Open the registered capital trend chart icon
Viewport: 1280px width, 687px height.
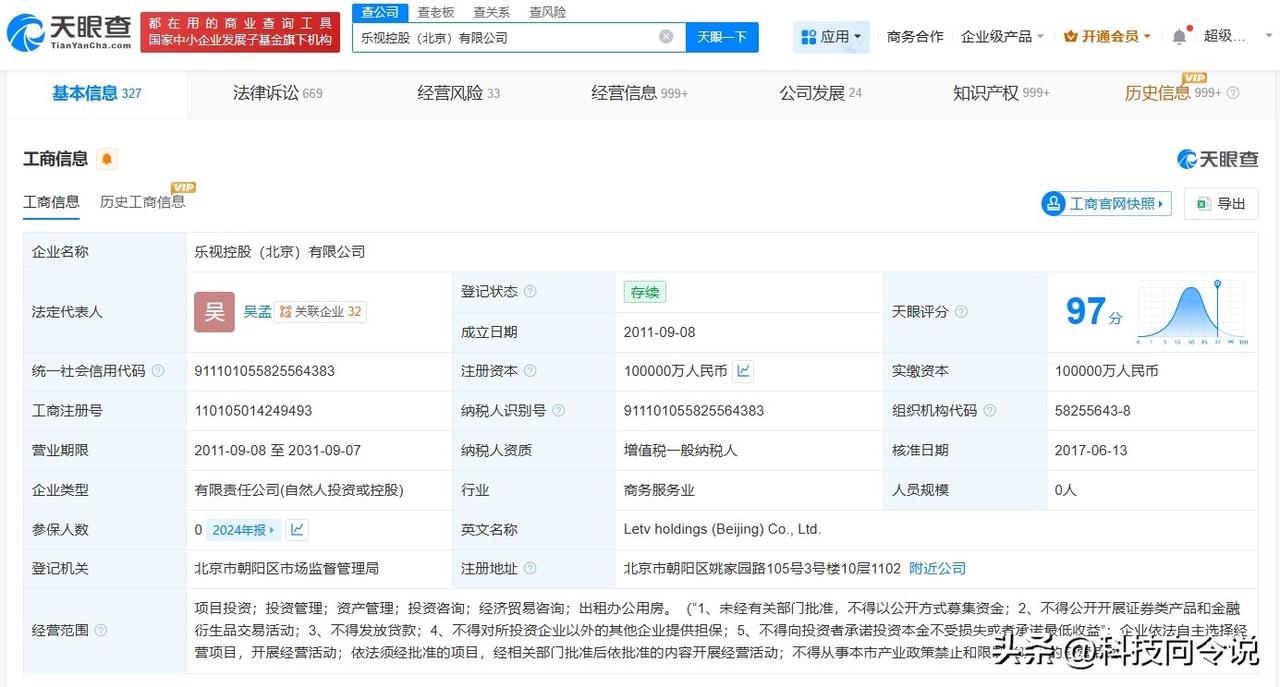pyautogui.click(x=742, y=371)
